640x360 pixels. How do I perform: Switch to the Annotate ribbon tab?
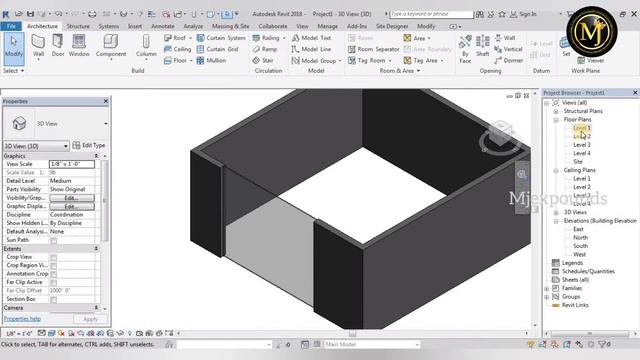click(x=163, y=26)
